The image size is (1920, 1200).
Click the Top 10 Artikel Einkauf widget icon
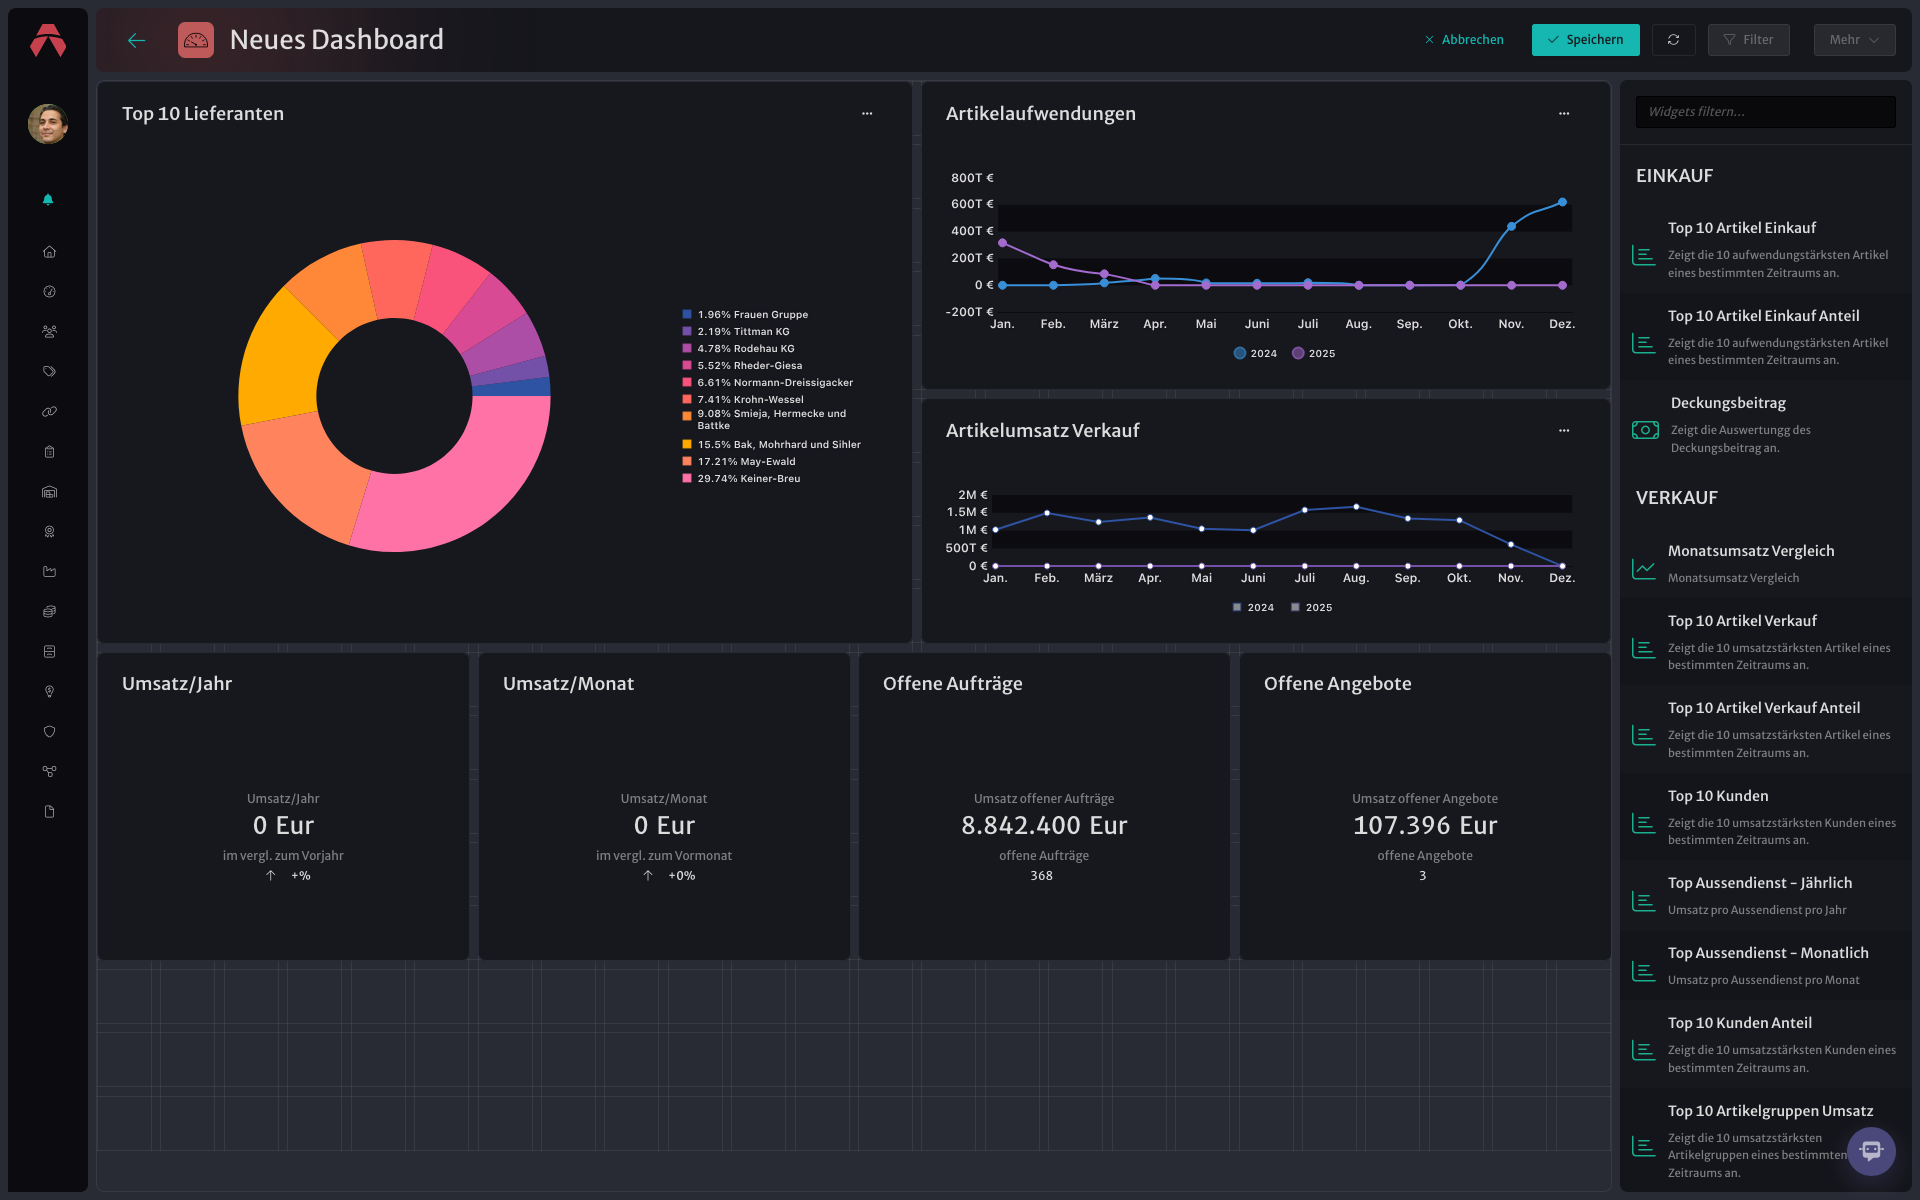point(1644,255)
